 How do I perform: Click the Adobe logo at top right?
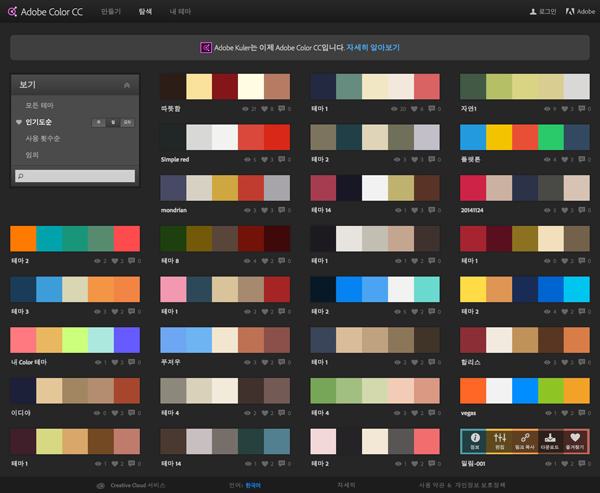[569, 12]
